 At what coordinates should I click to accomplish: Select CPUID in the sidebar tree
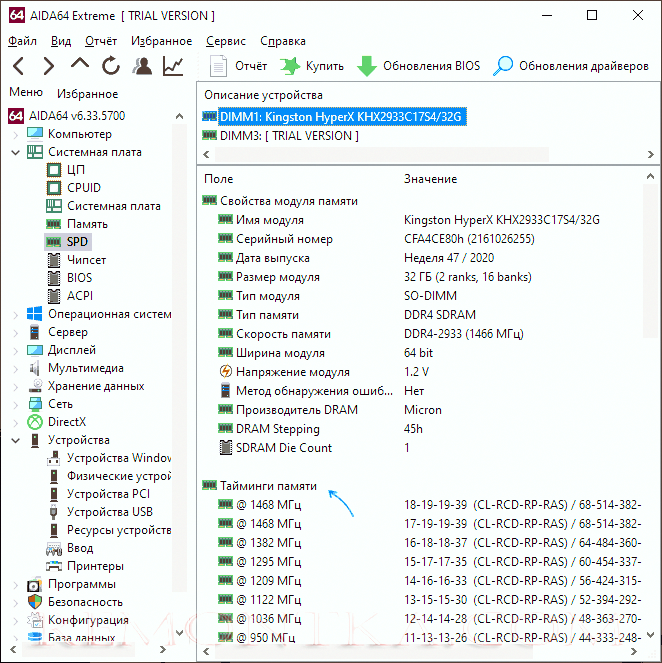[x=83, y=188]
